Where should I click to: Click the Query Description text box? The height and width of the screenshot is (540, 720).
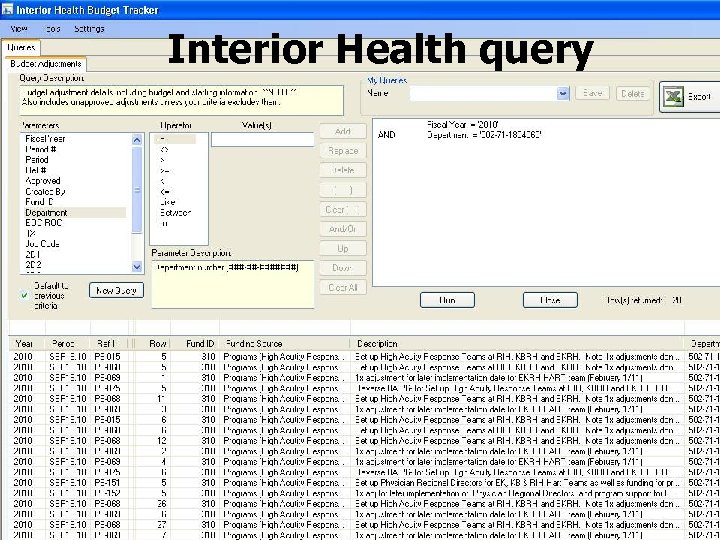(x=182, y=100)
